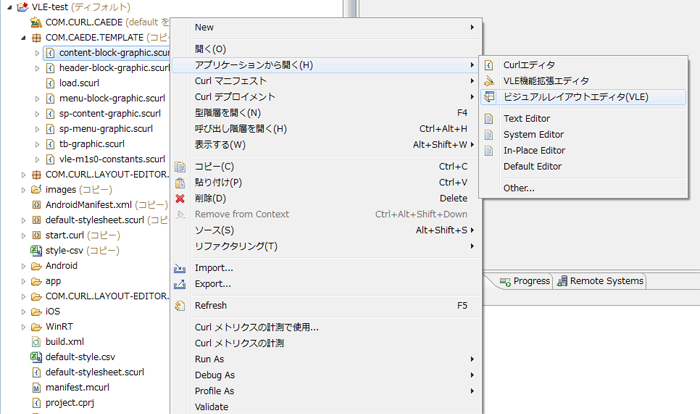The image size is (700, 414).
Task: Select header-block-graphic.scurl file in tree
Action: coord(113,68)
